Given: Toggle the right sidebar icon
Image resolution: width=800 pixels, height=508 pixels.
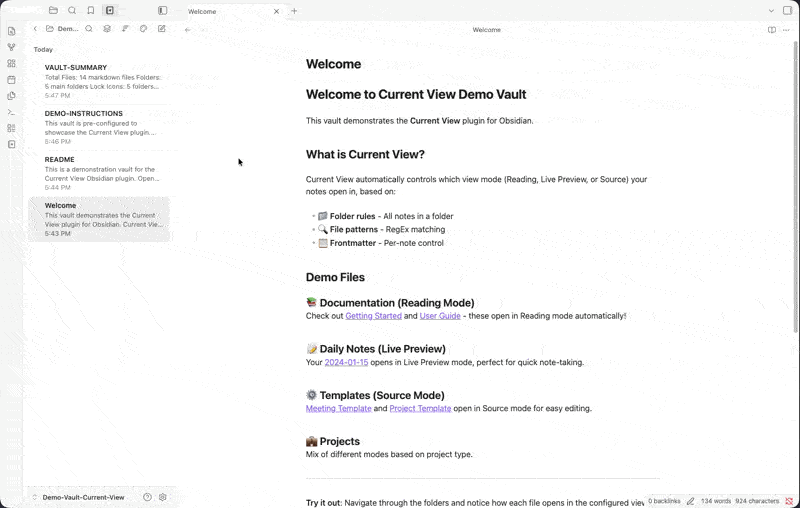Looking at the screenshot, I should [x=787, y=10].
